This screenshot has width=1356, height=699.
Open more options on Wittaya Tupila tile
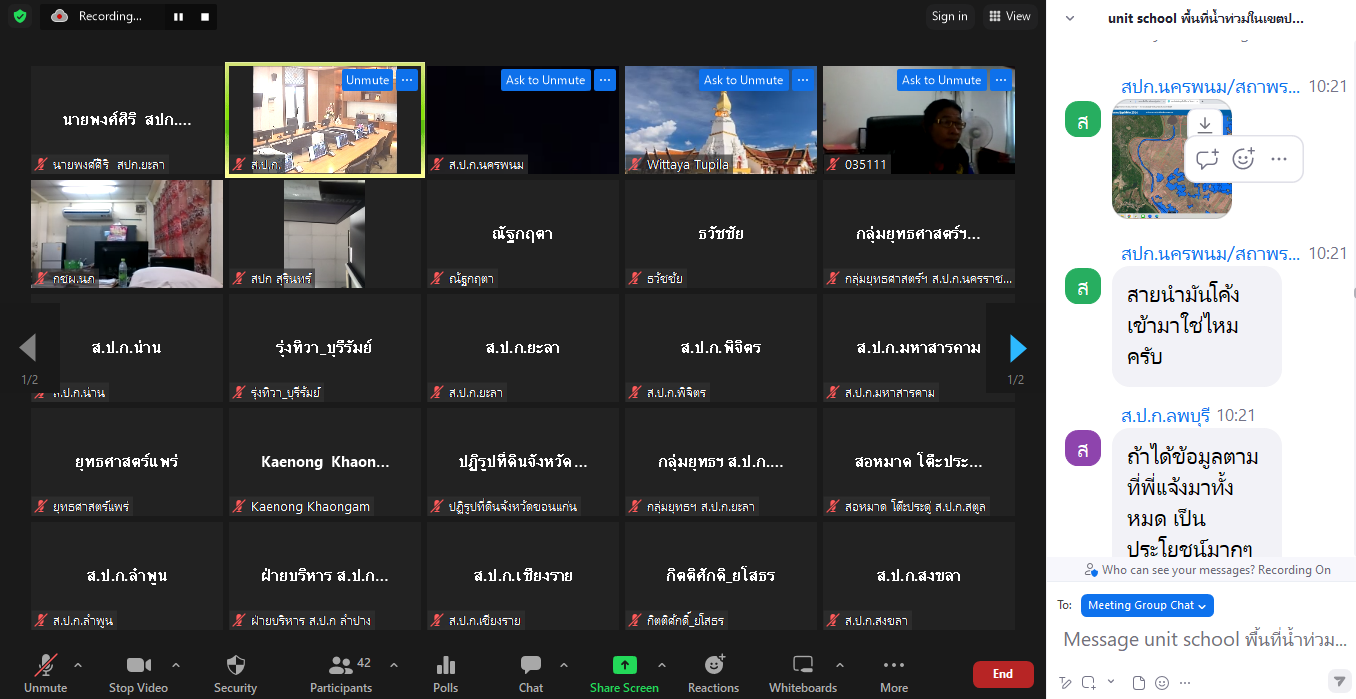pyautogui.click(x=803, y=80)
